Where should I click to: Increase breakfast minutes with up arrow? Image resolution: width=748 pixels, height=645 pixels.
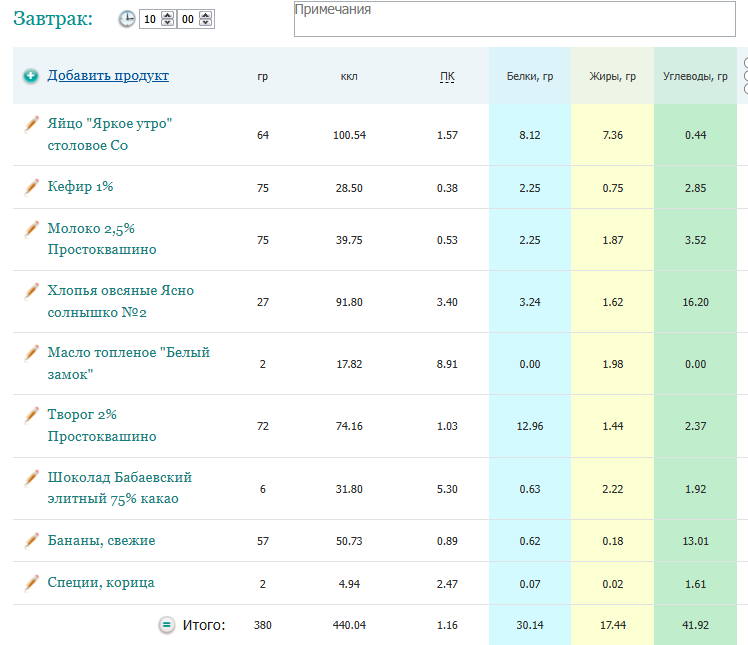pyautogui.click(x=206, y=15)
